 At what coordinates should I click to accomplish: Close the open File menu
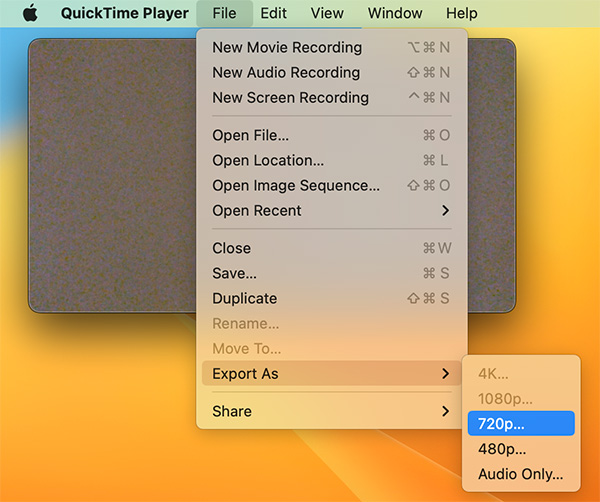click(x=224, y=13)
